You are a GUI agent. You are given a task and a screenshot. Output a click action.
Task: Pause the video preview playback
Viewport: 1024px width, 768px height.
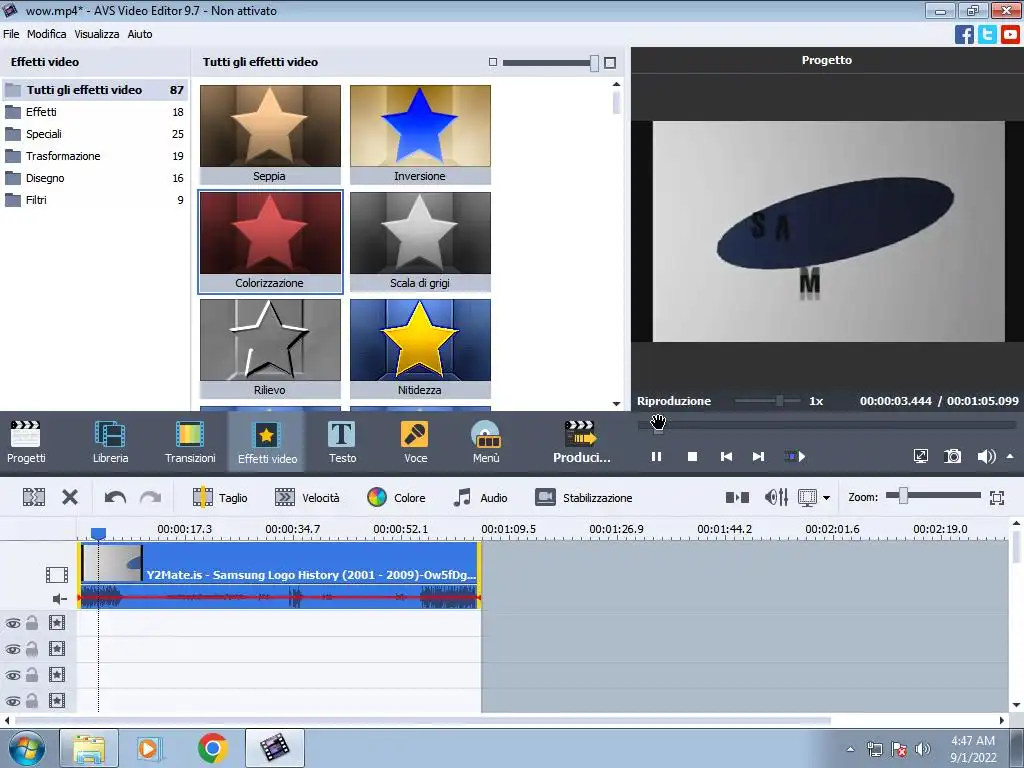coord(656,456)
